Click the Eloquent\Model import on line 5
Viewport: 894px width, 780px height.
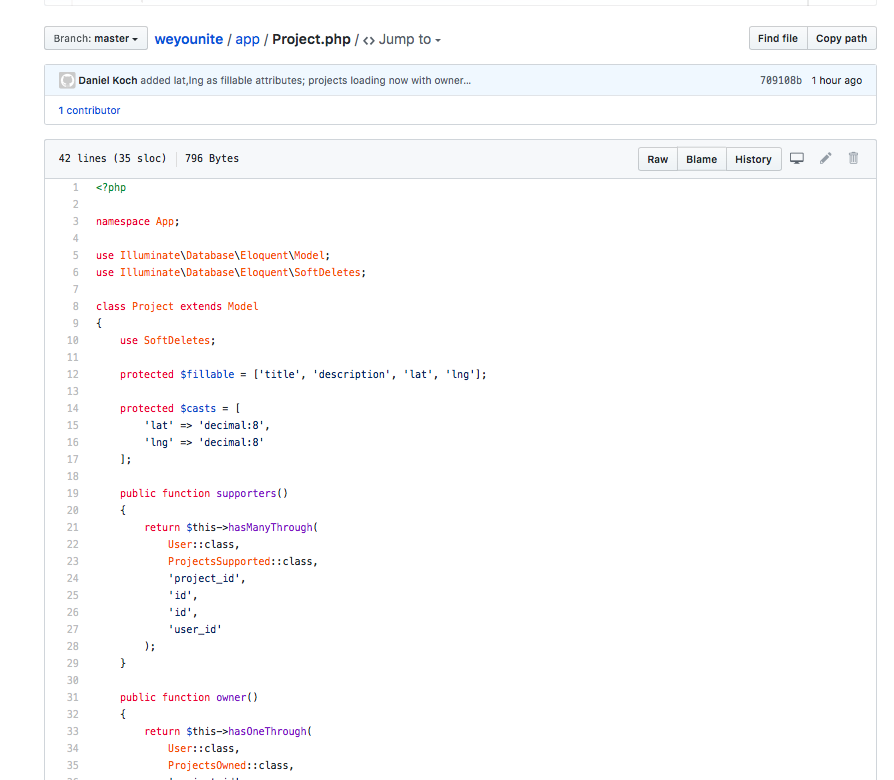[213, 255]
